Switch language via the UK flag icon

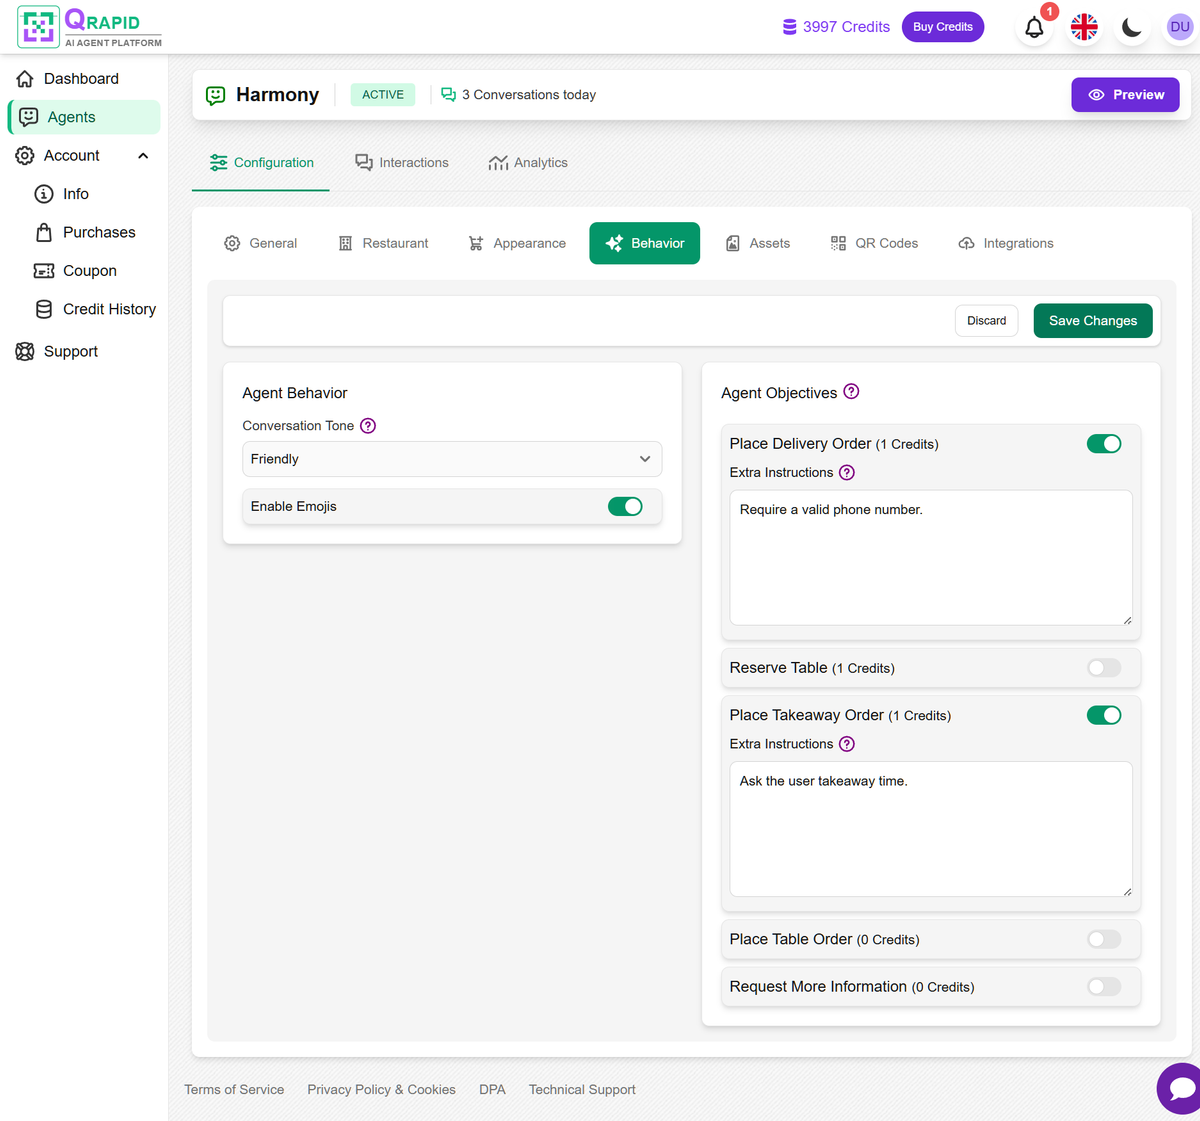[x=1084, y=27]
